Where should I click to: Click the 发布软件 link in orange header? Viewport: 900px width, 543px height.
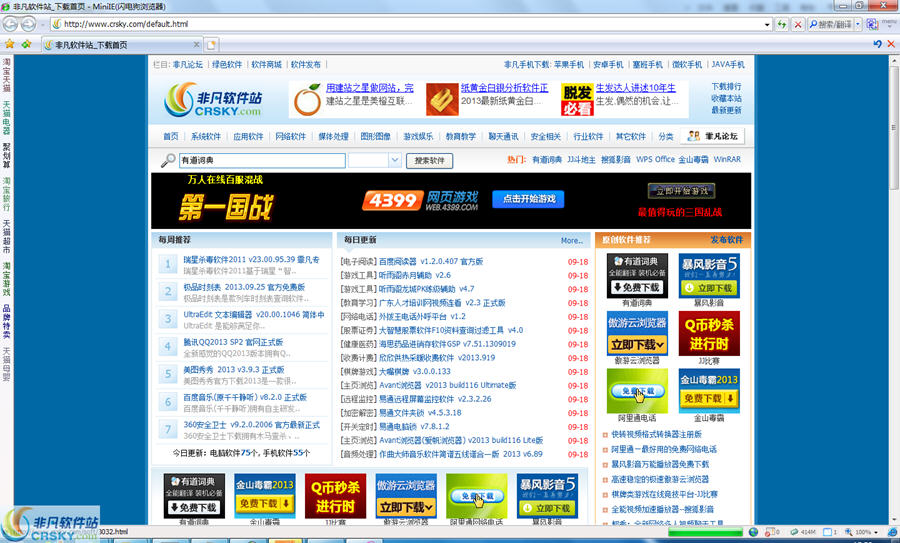click(726, 240)
